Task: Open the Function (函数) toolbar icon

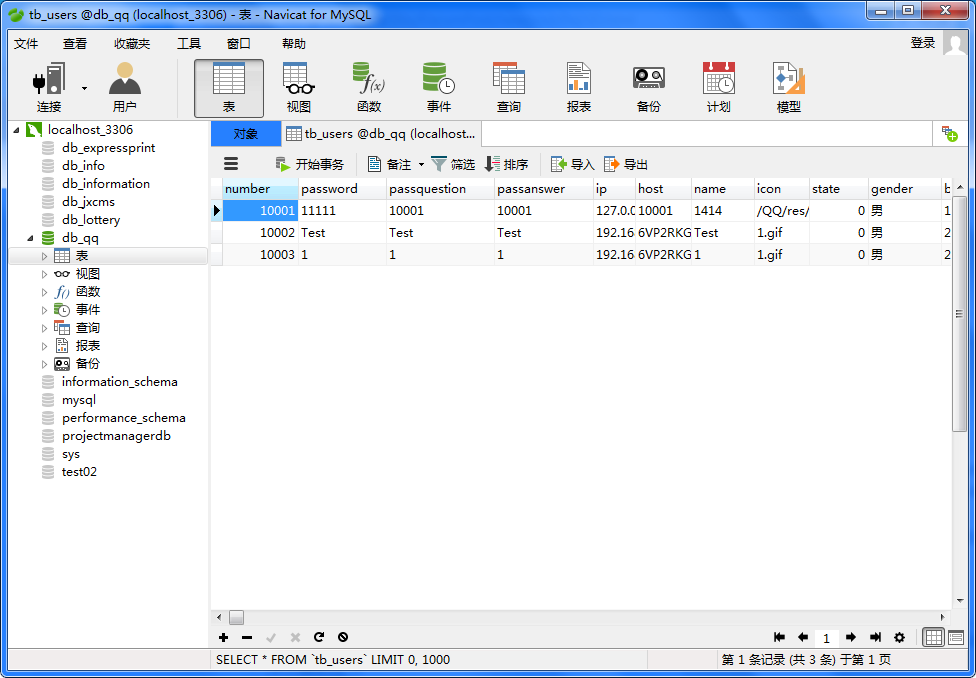Action: (x=368, y=88)
